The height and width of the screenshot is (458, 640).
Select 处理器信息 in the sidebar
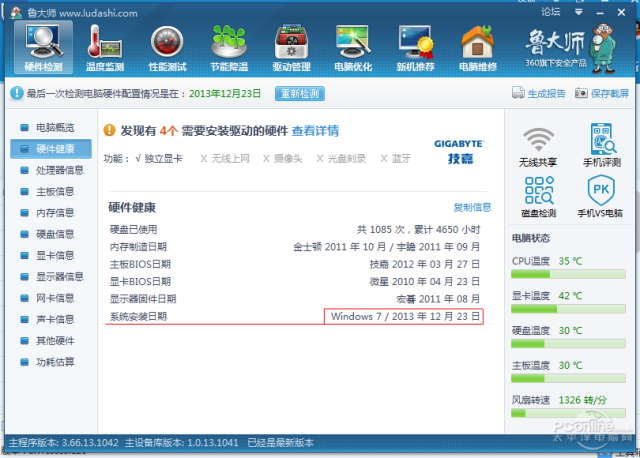coord(51,170)
